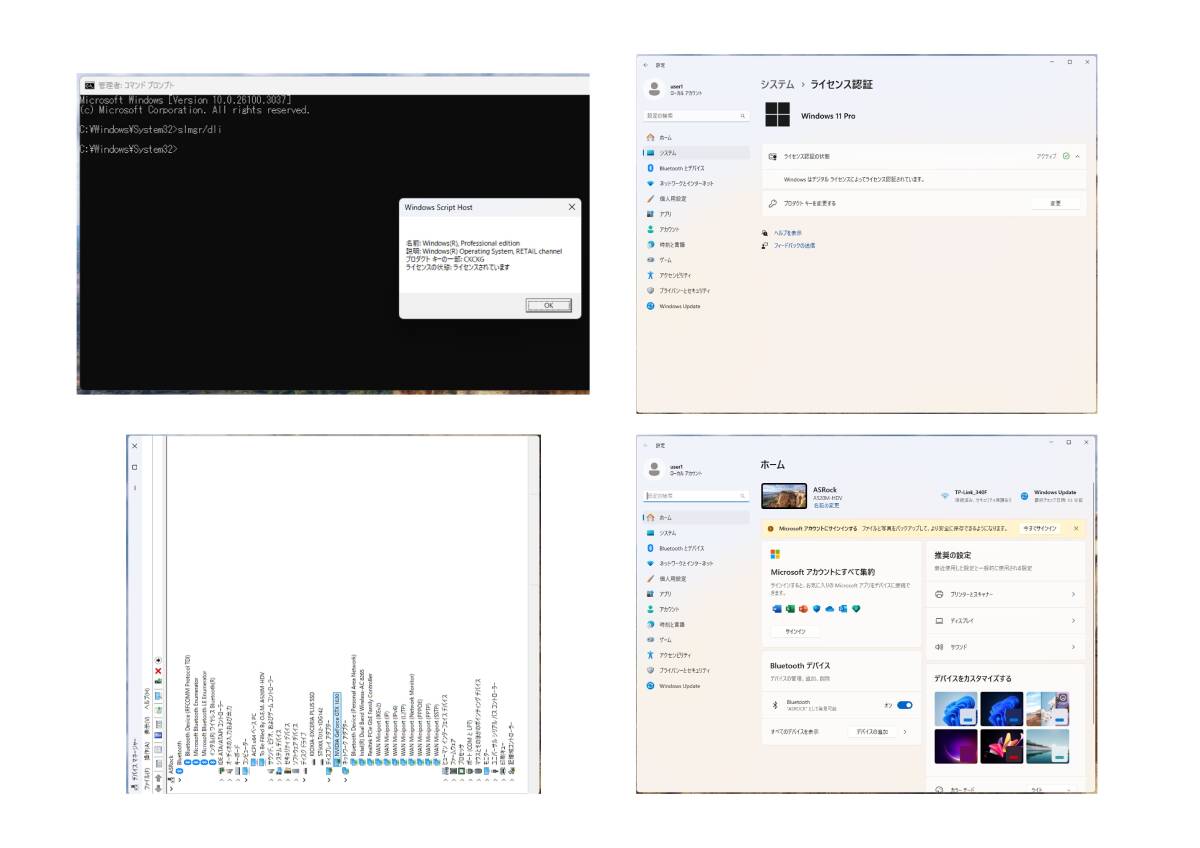Open ヘルプ(H) menu in Device Manager

pyautogui.click(x=147, y=697)
